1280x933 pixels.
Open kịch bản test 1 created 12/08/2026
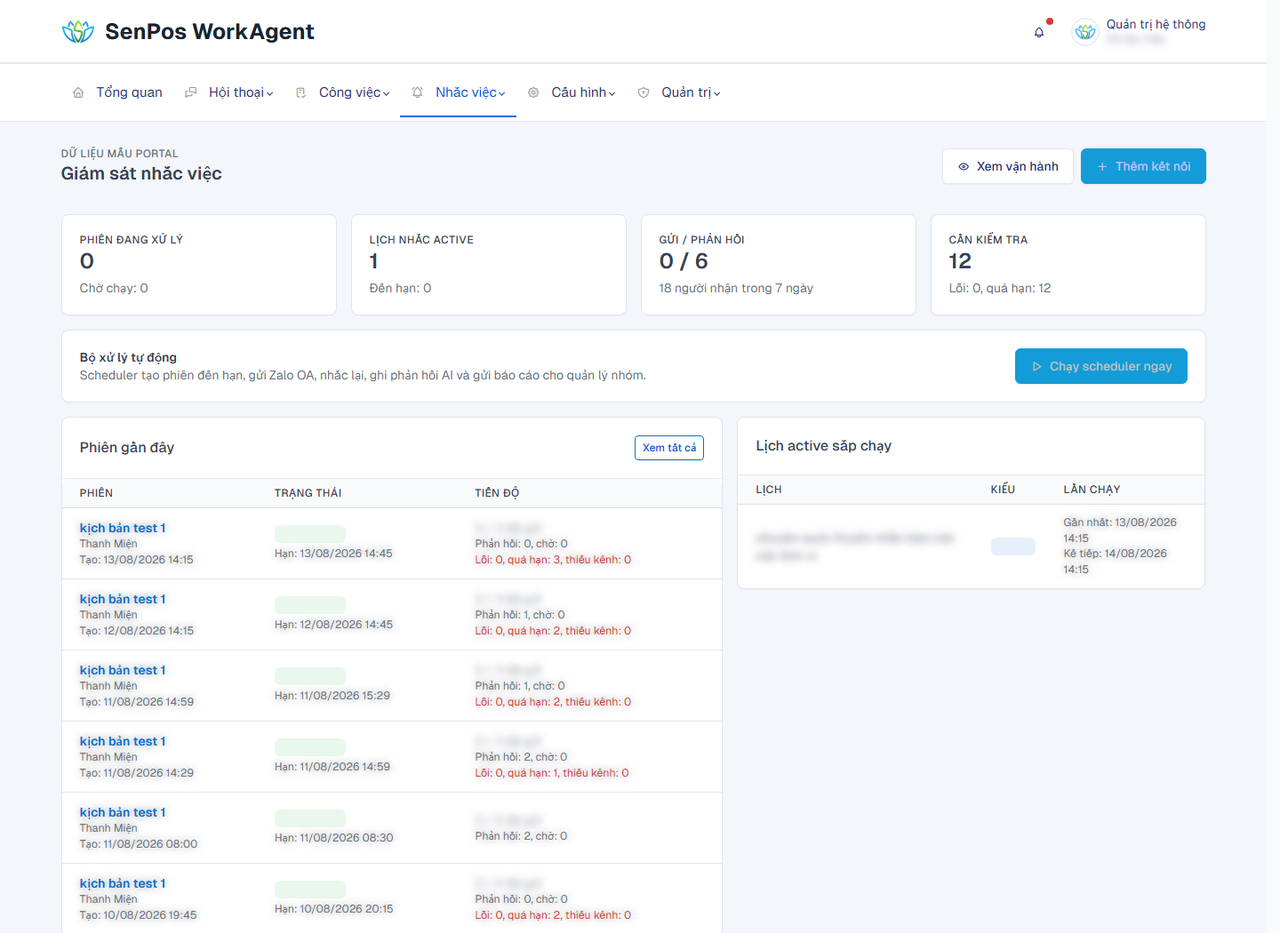(x=123, y=599)
